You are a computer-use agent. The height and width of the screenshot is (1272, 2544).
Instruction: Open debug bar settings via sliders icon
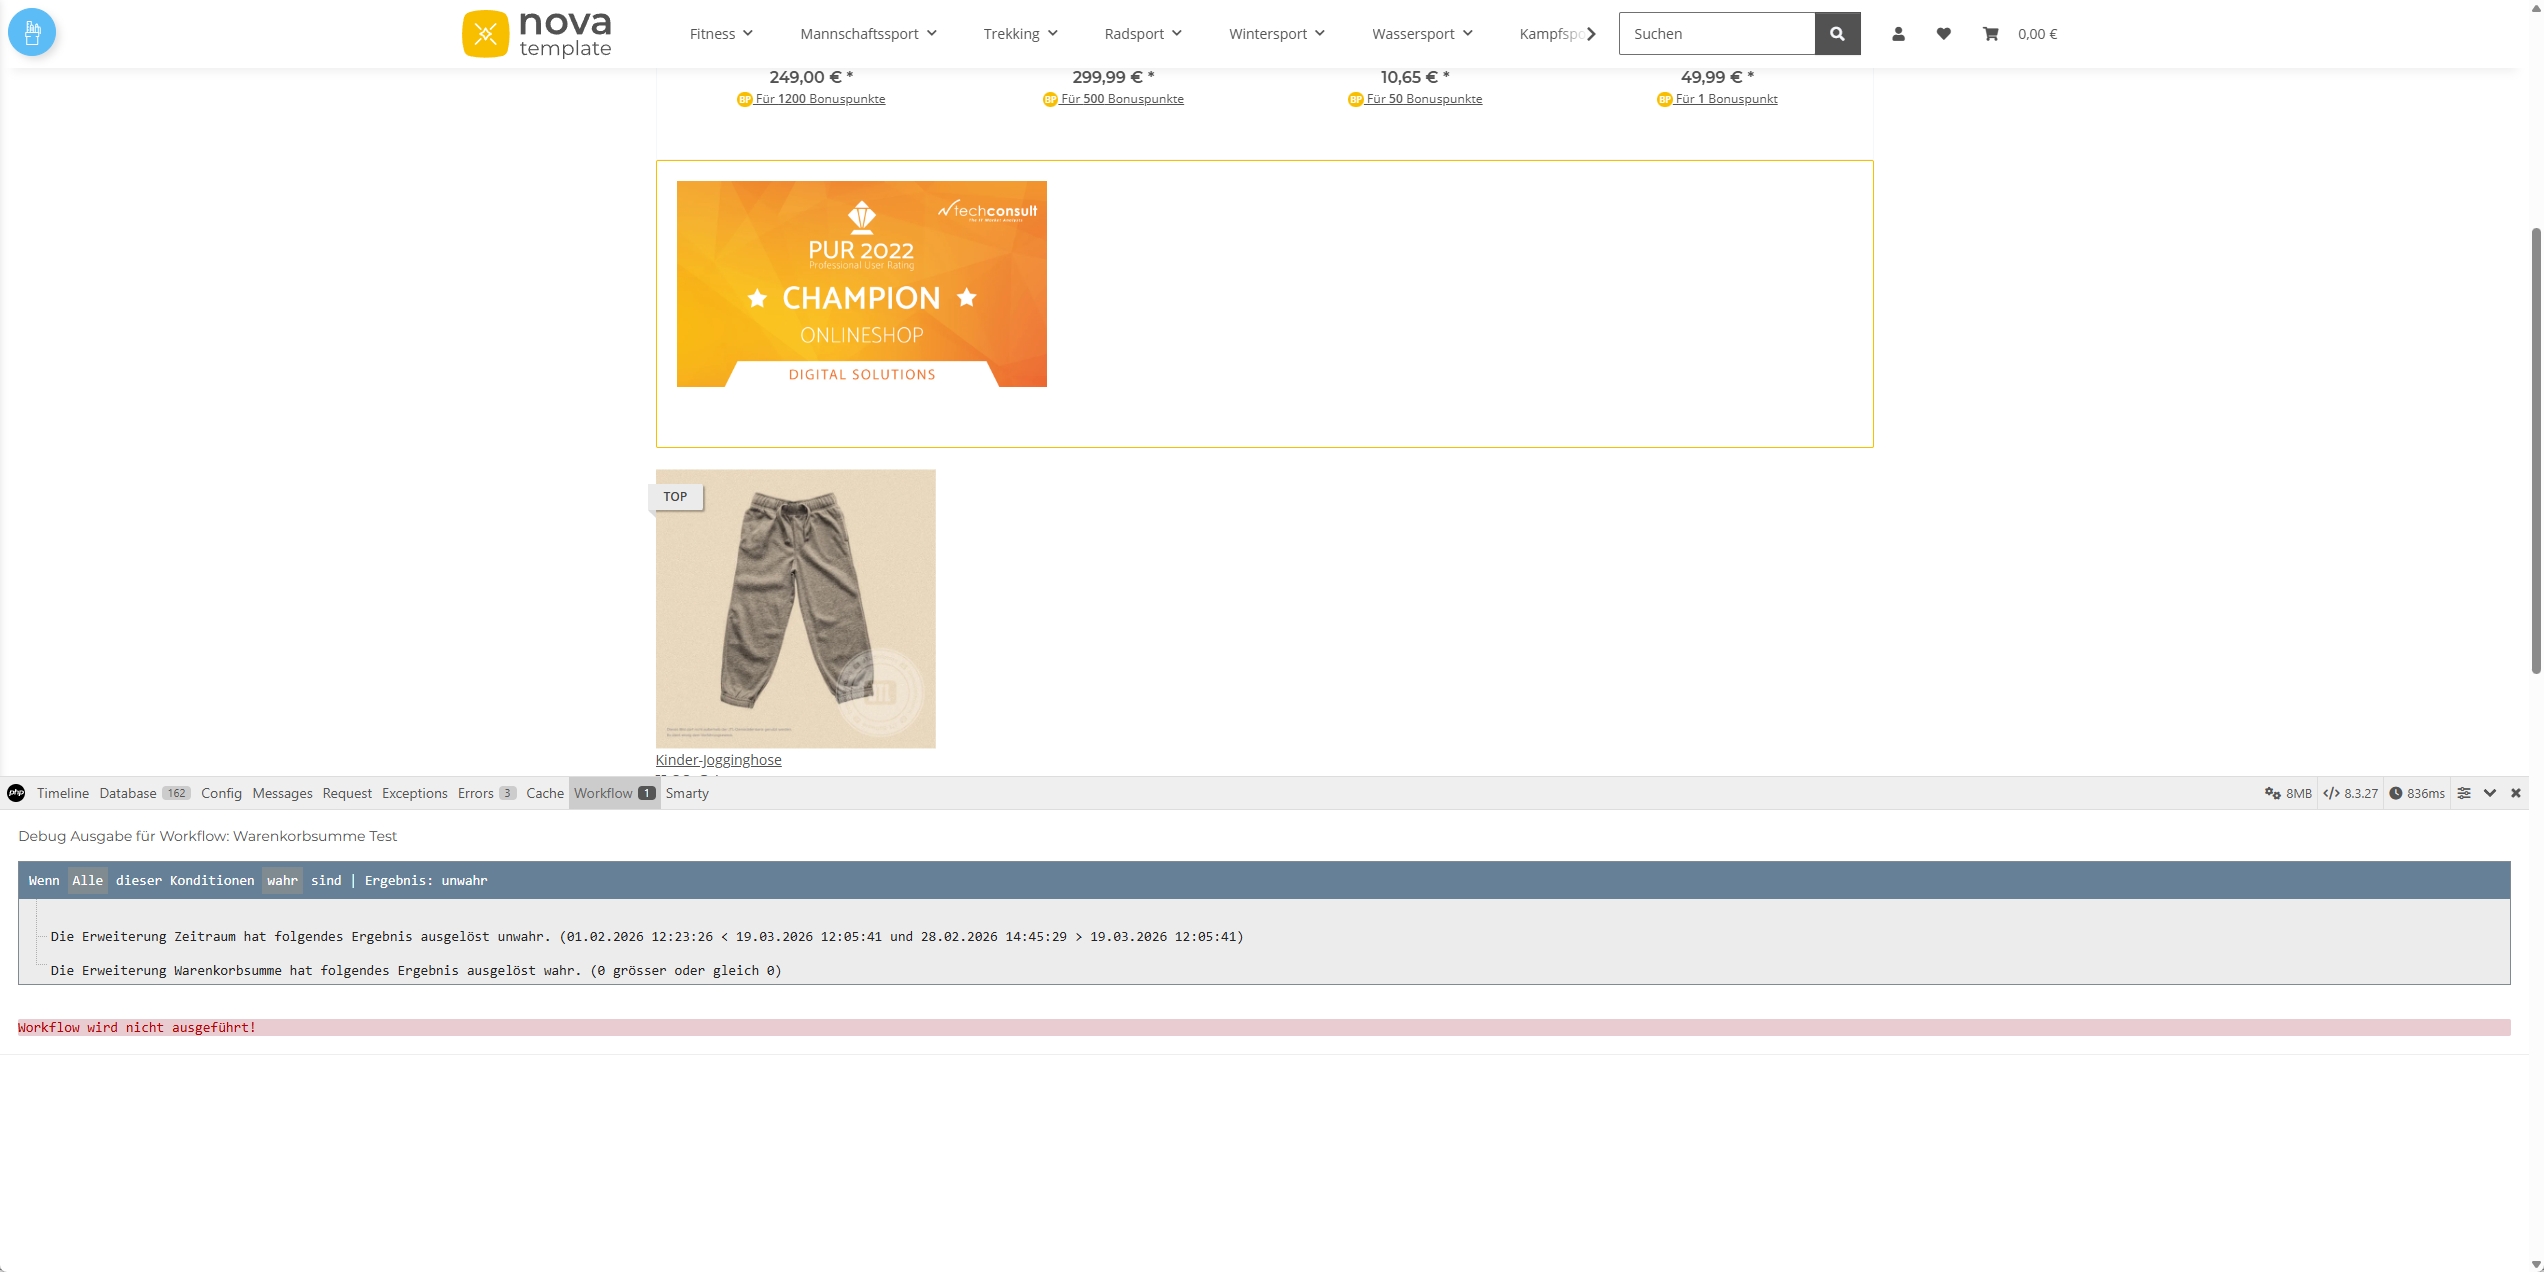coord(2463,793)
